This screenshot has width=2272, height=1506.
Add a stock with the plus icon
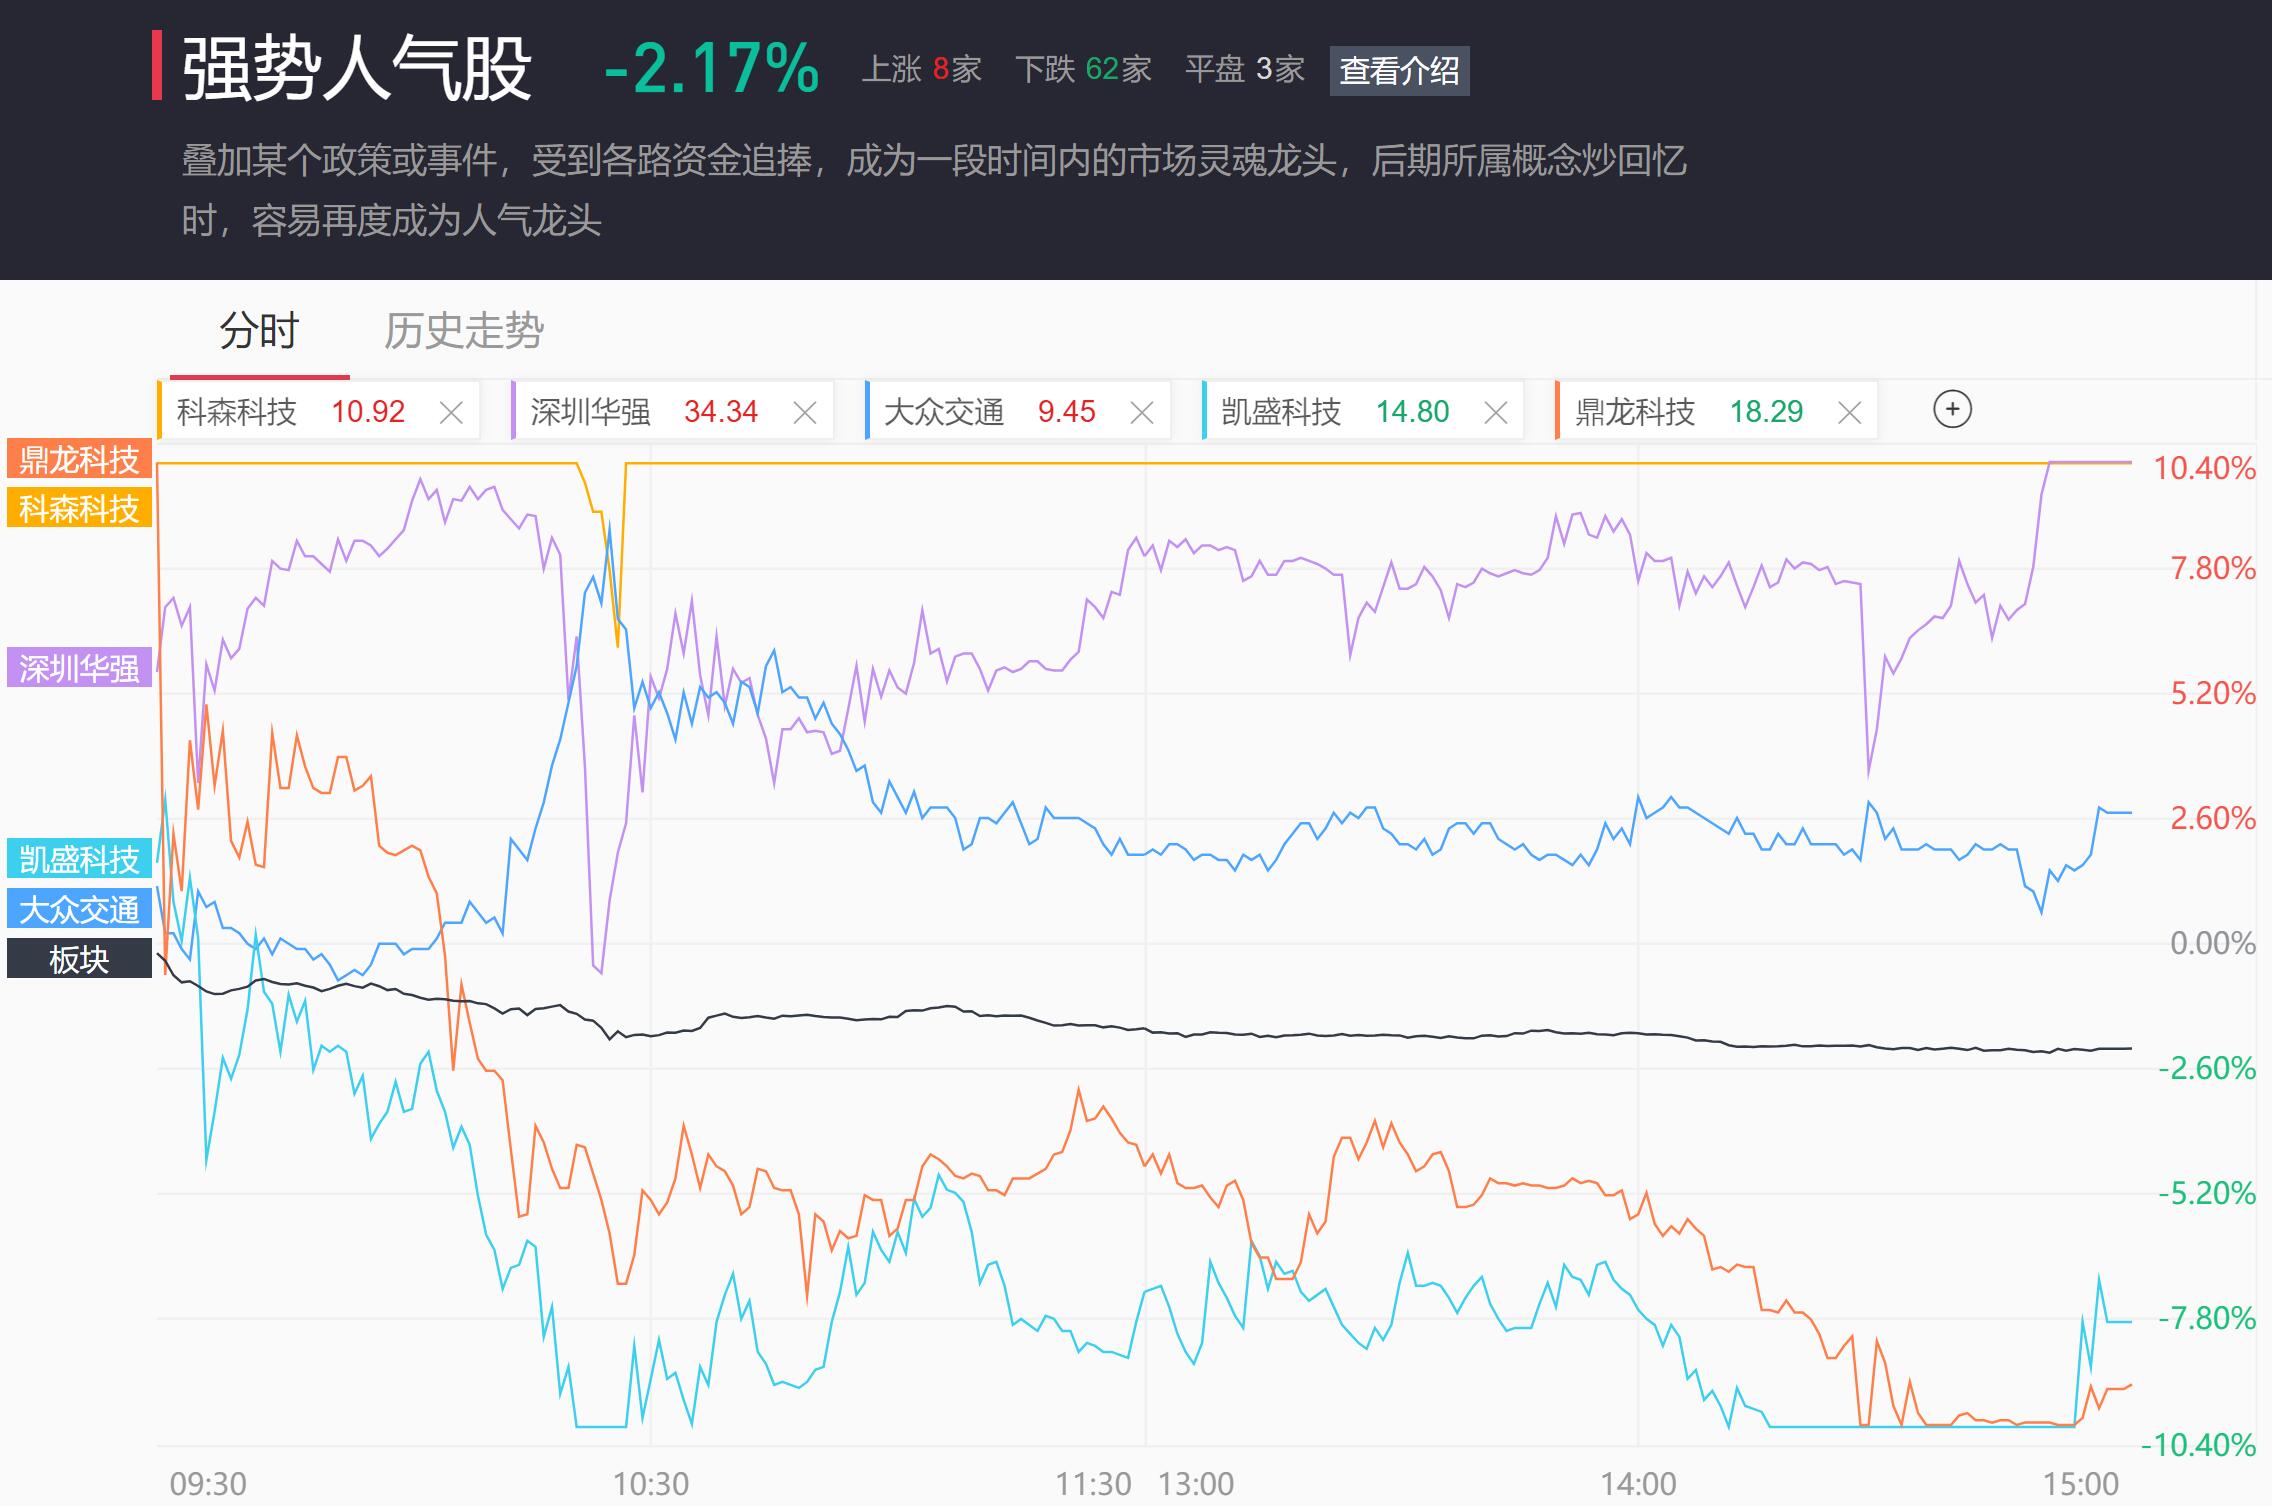pyautogui.click(x=1952, y=410)
